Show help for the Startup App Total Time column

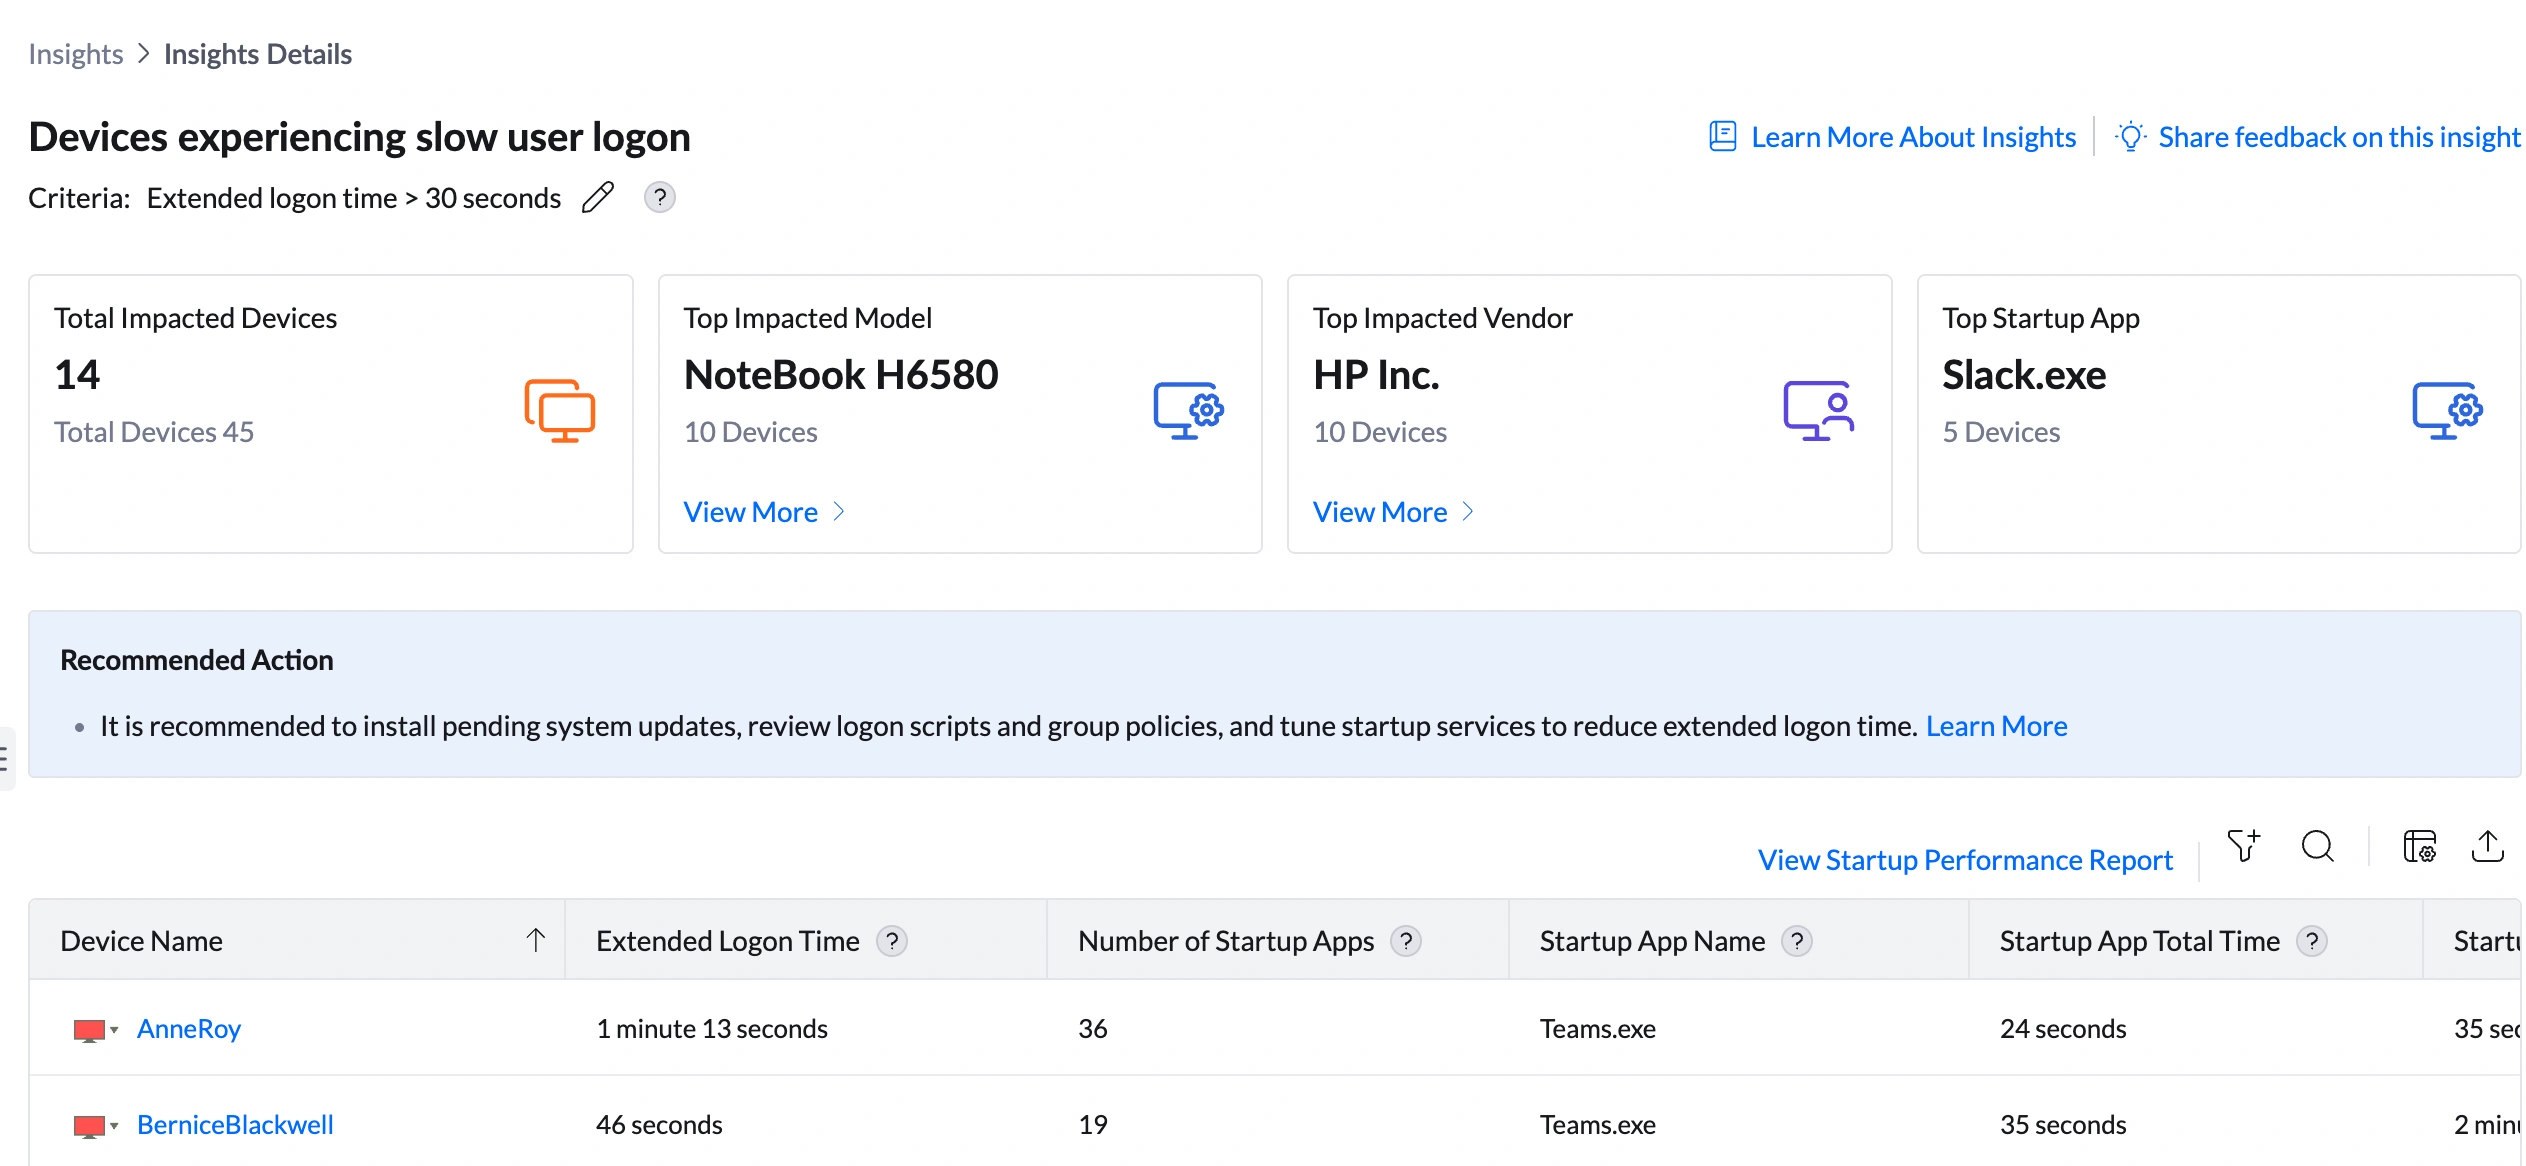pos(2311,941)
